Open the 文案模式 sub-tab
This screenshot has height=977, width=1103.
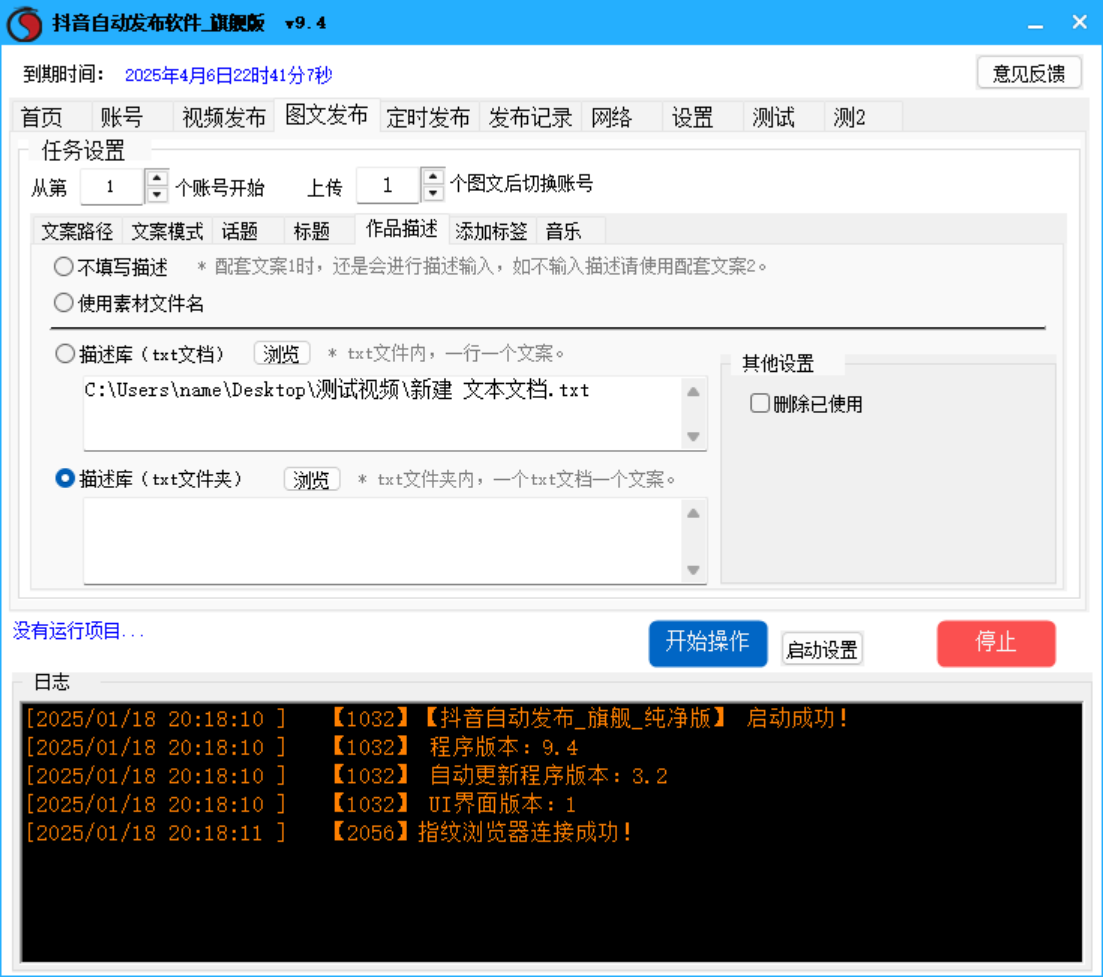point(167,231)
